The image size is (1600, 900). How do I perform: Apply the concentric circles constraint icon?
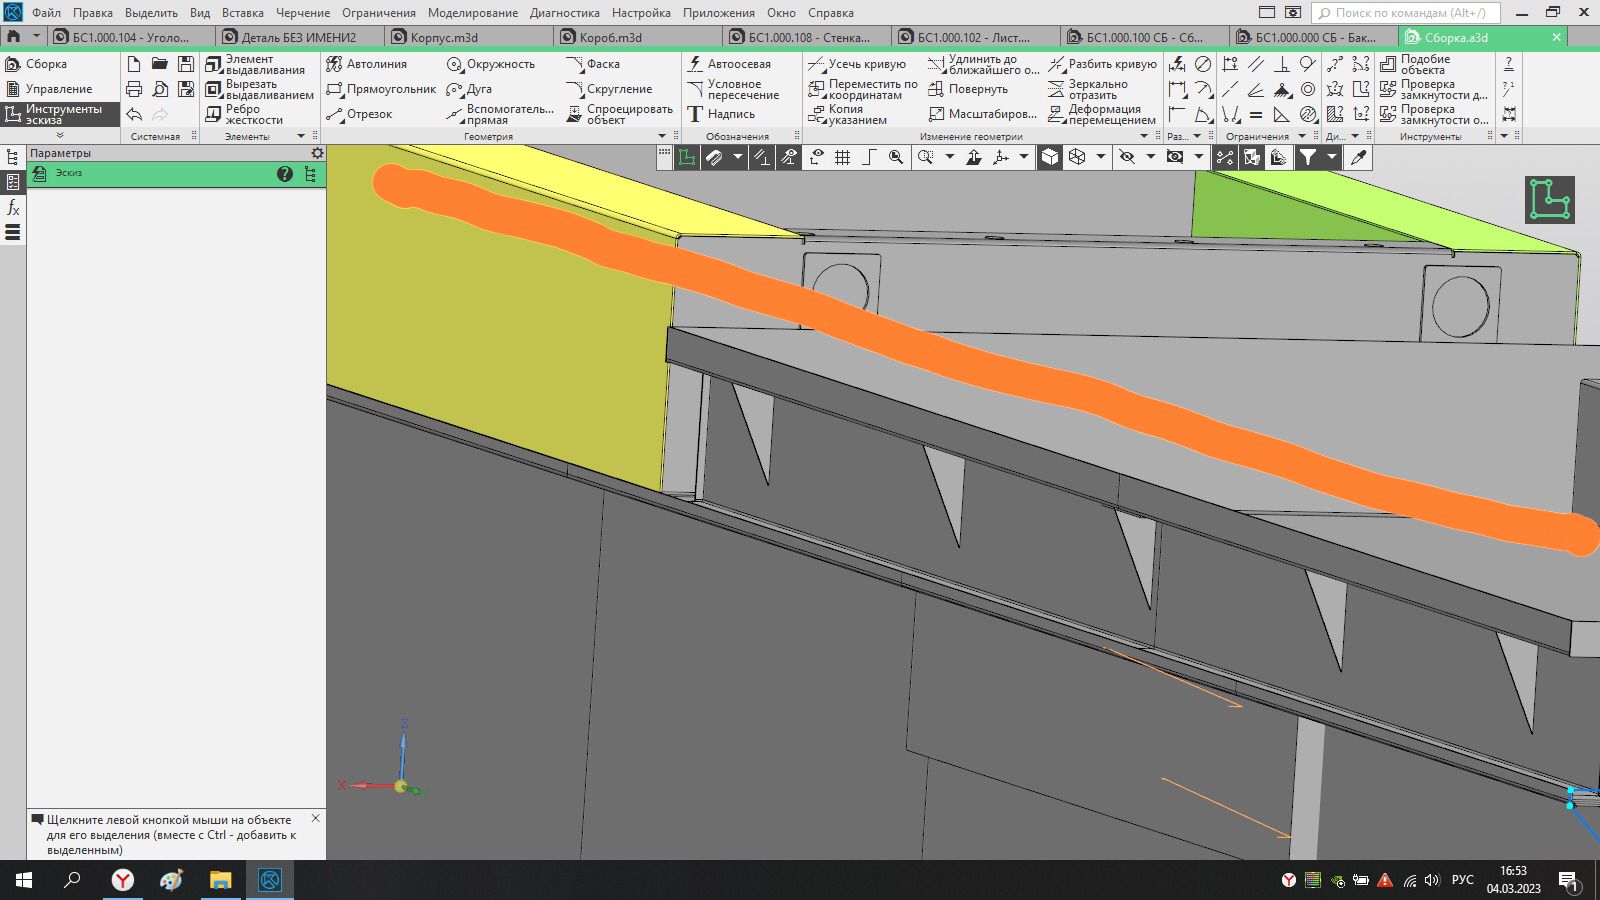click(1308, 89)
